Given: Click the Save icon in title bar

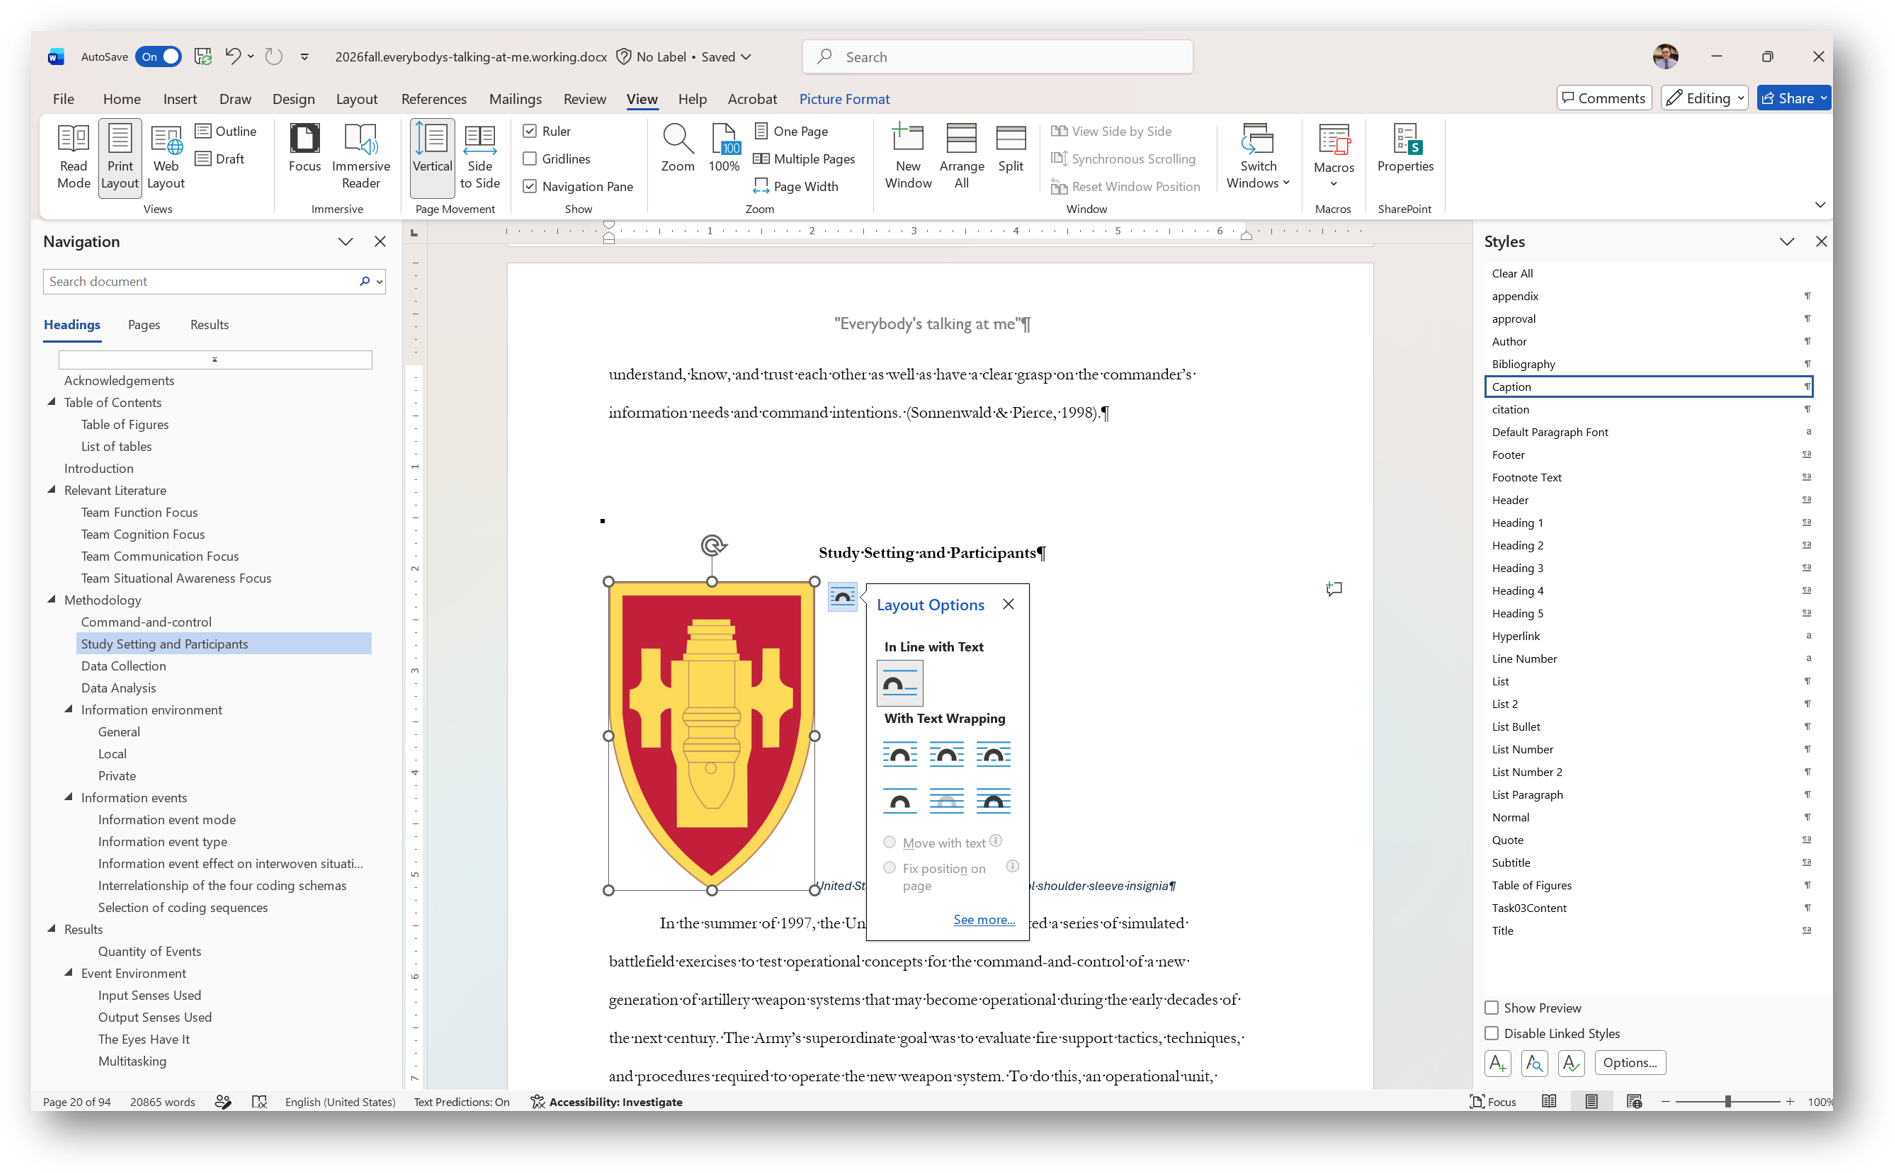Looking at the screenshot, I should coord(203,57).
